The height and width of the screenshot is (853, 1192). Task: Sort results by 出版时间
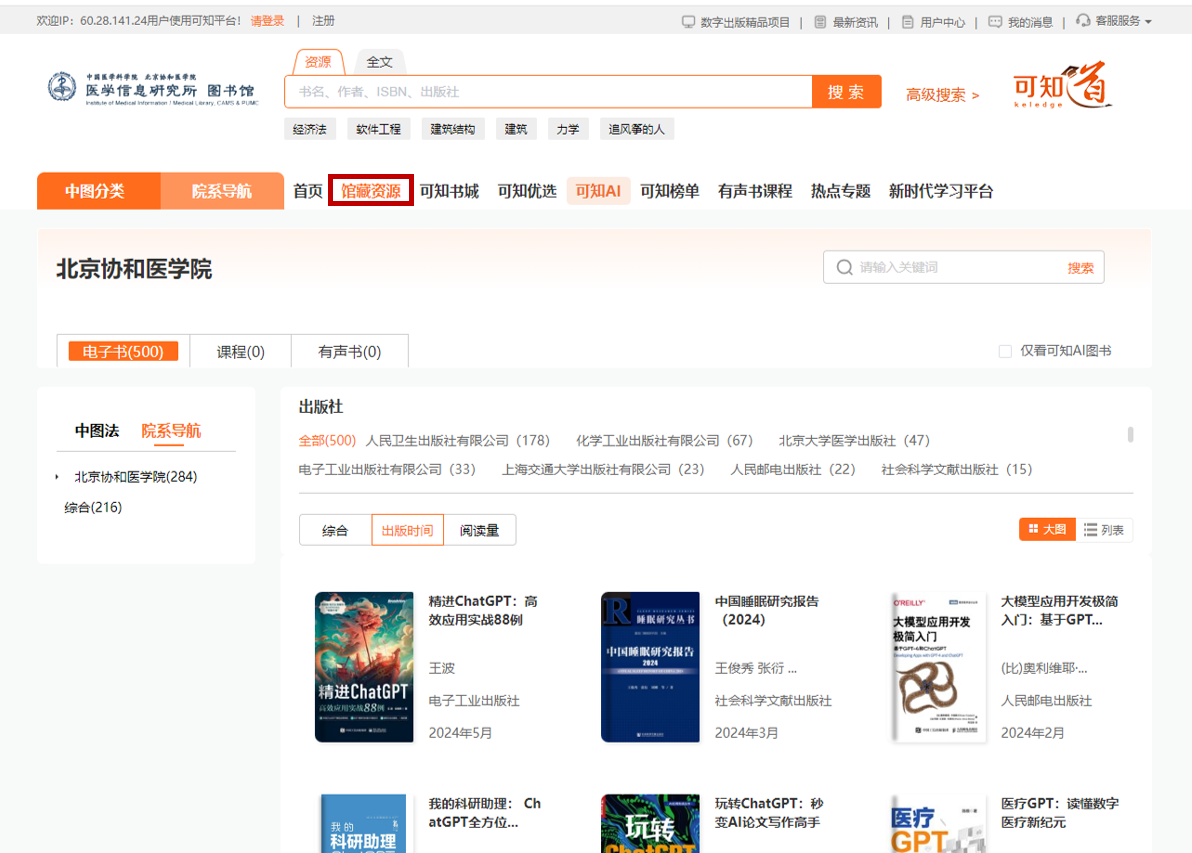(407, 531)
